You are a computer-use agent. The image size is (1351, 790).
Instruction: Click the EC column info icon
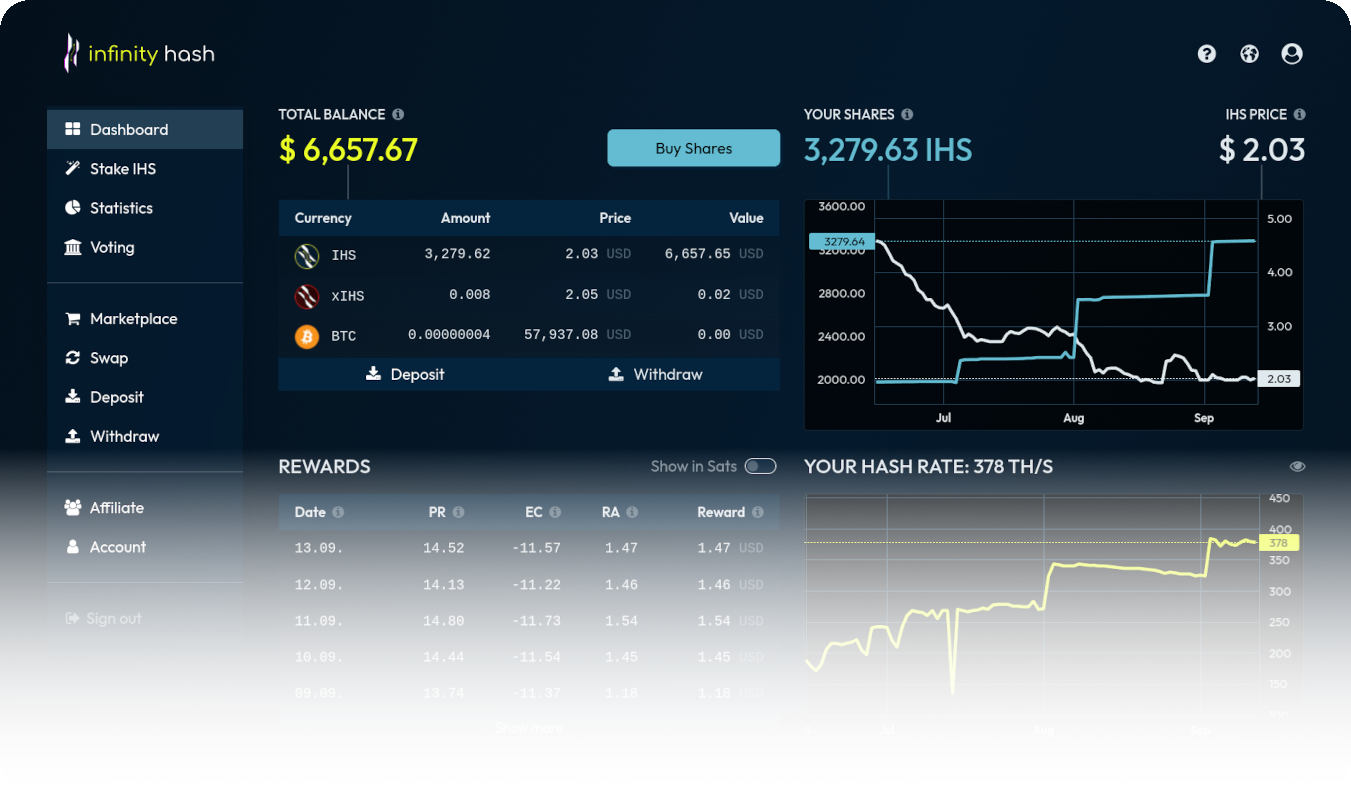555,512
